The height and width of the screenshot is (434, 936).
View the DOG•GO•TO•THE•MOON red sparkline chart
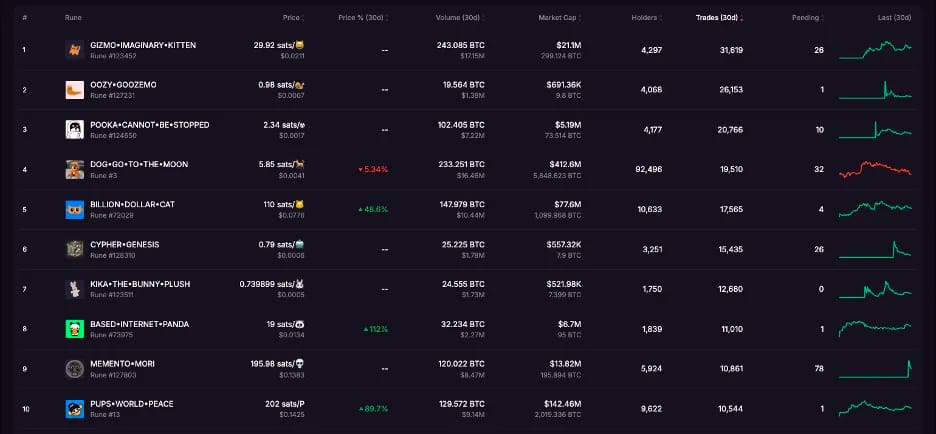click(875, 169)
